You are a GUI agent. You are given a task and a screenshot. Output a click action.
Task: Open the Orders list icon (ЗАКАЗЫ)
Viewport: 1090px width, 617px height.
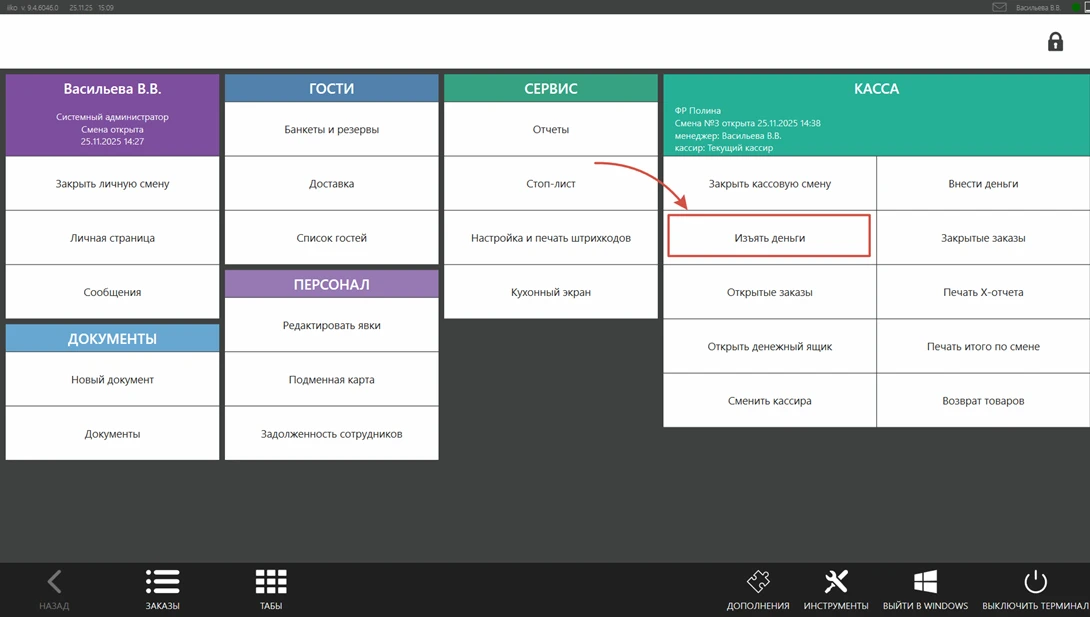(162, 582)
